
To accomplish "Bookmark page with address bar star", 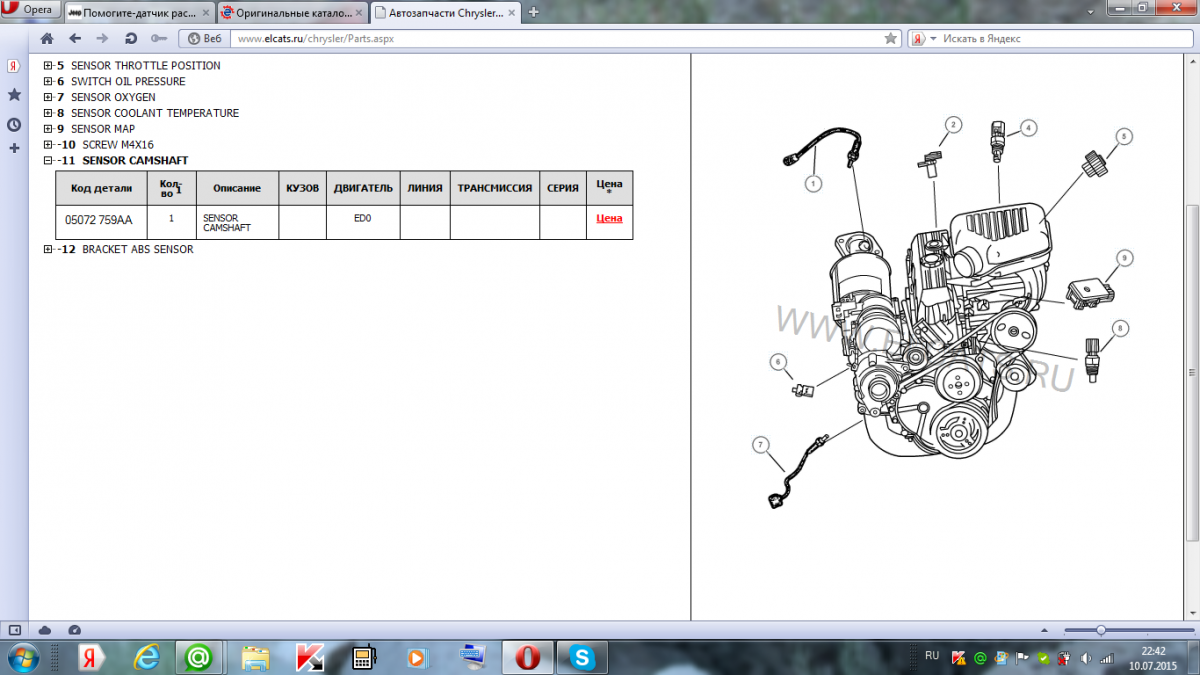I will (891, 38).
